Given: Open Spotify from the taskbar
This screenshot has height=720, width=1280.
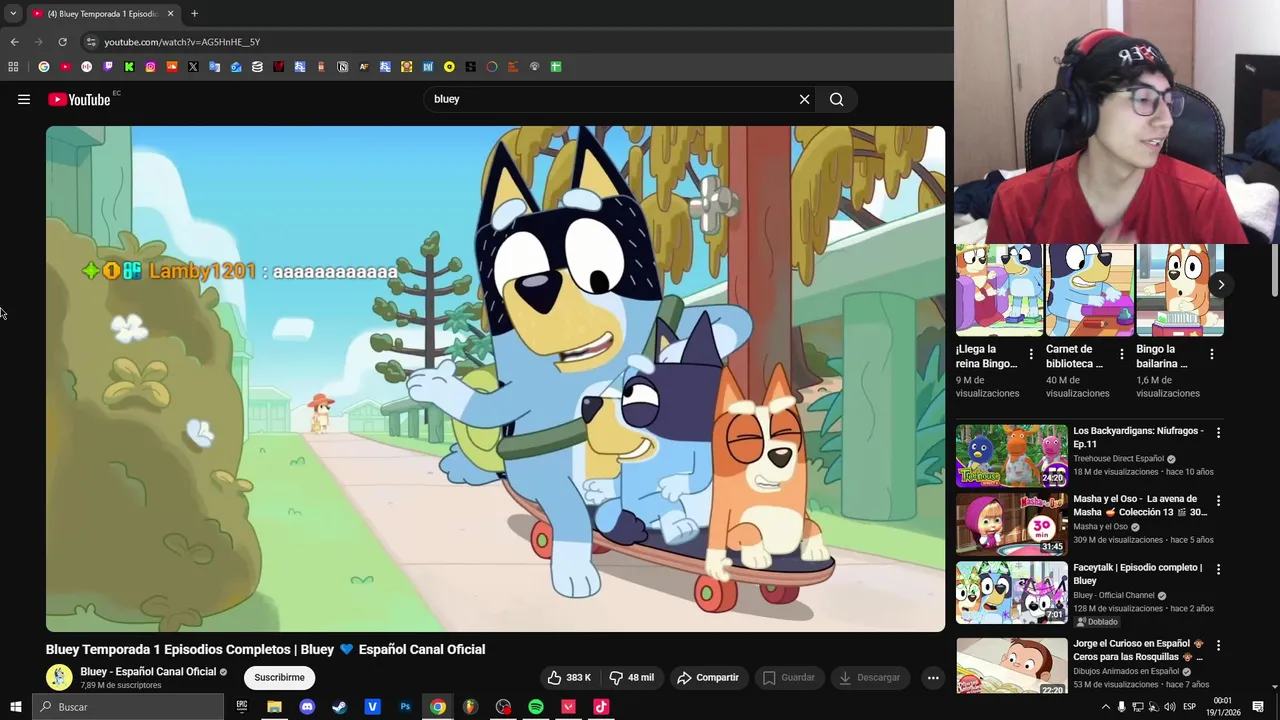Looking at the screenshot, I should click(536, 707).
